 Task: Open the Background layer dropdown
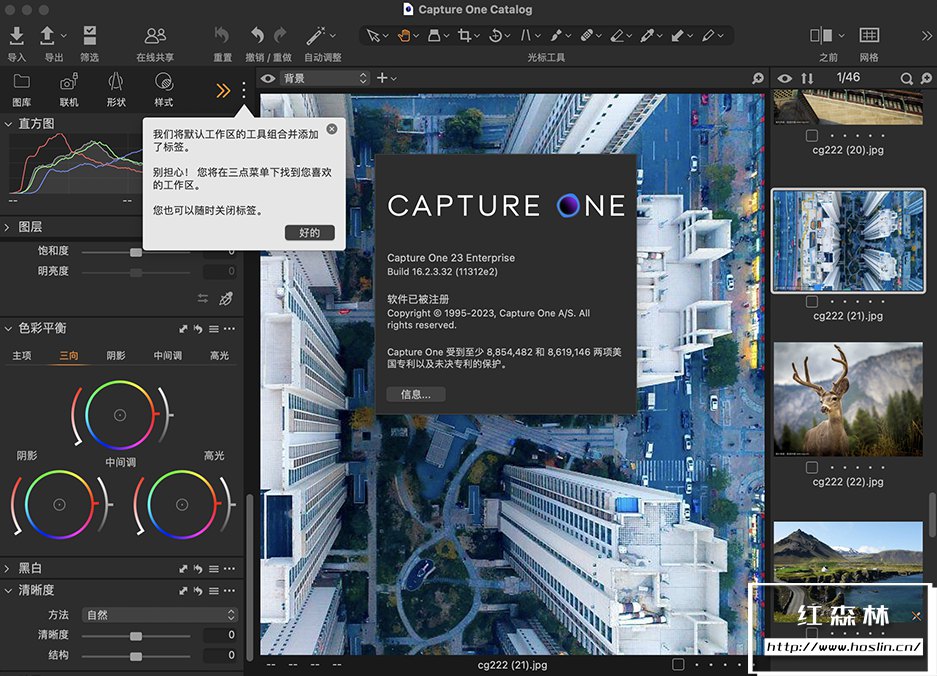323,78
